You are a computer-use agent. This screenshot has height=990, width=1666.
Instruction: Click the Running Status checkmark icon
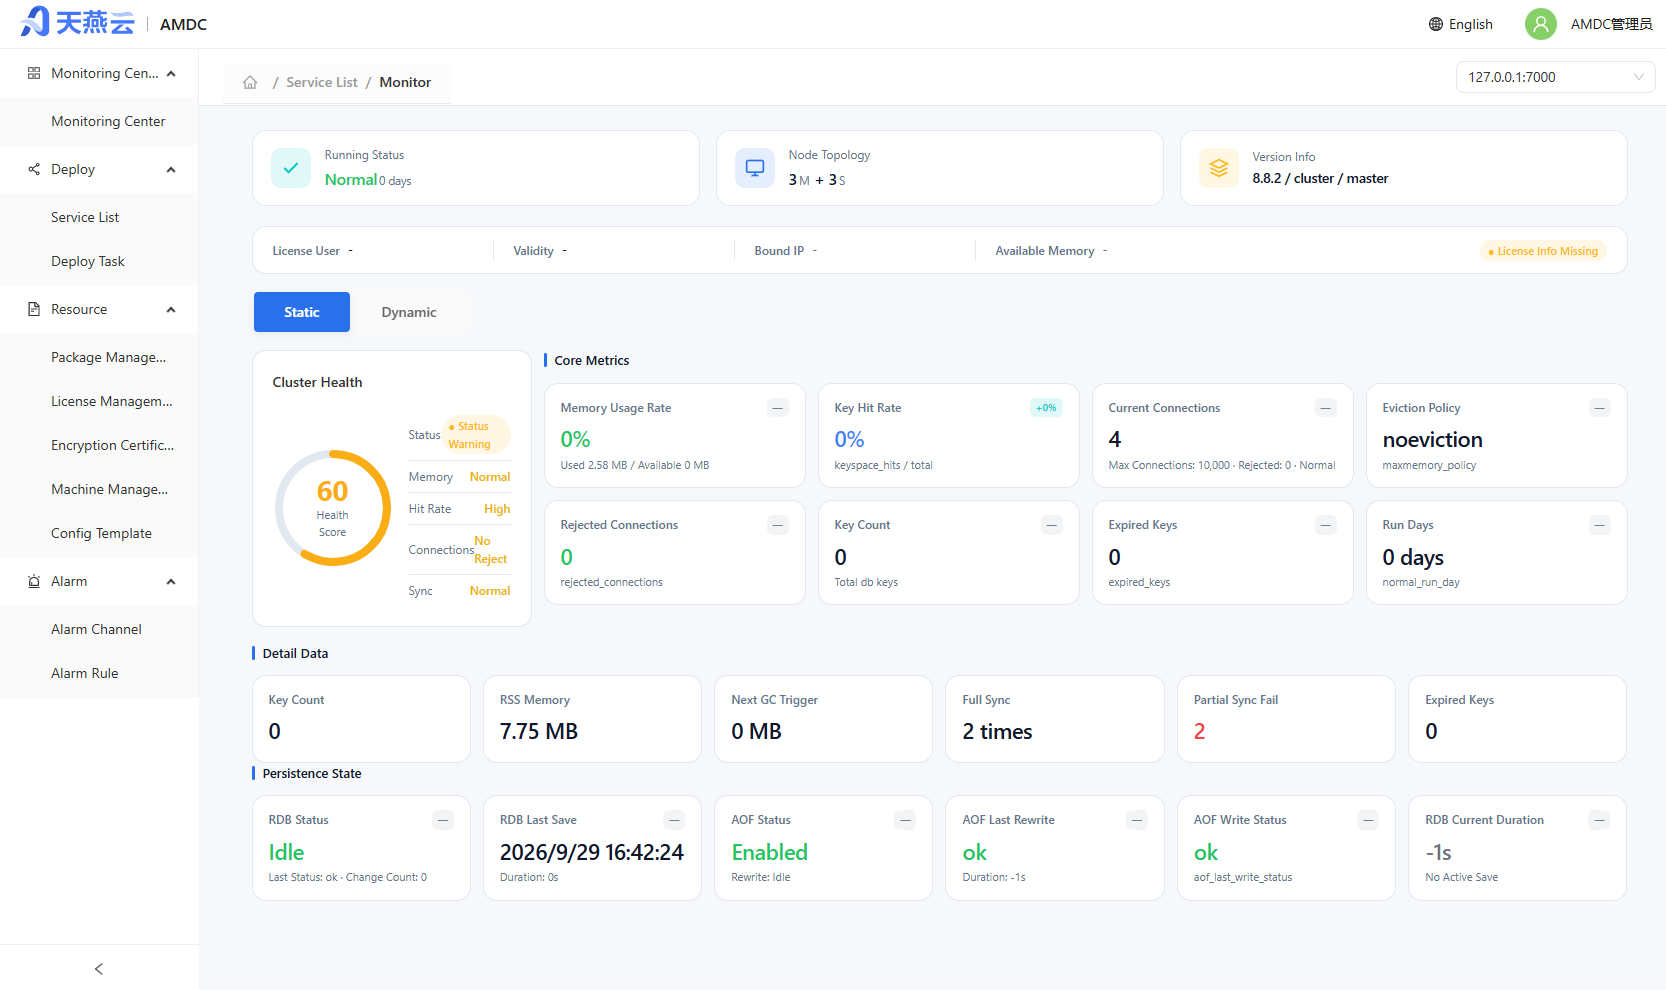291,168
